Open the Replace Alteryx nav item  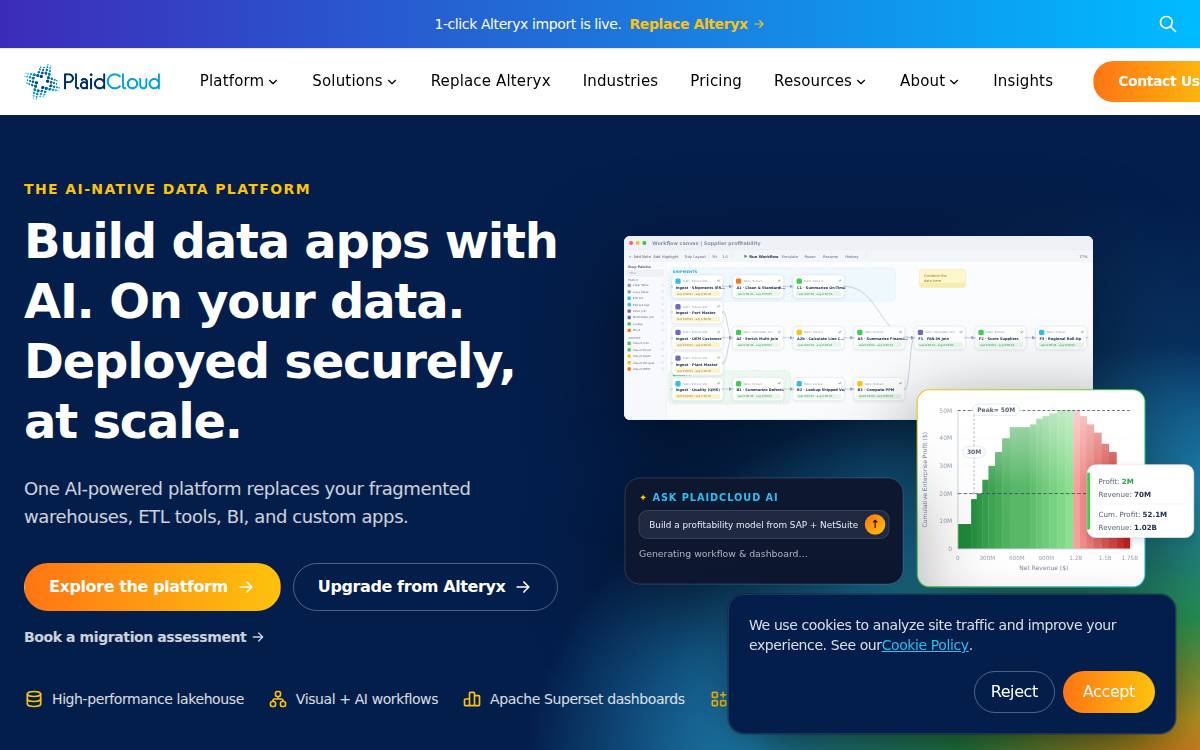(x=491, y=81)
